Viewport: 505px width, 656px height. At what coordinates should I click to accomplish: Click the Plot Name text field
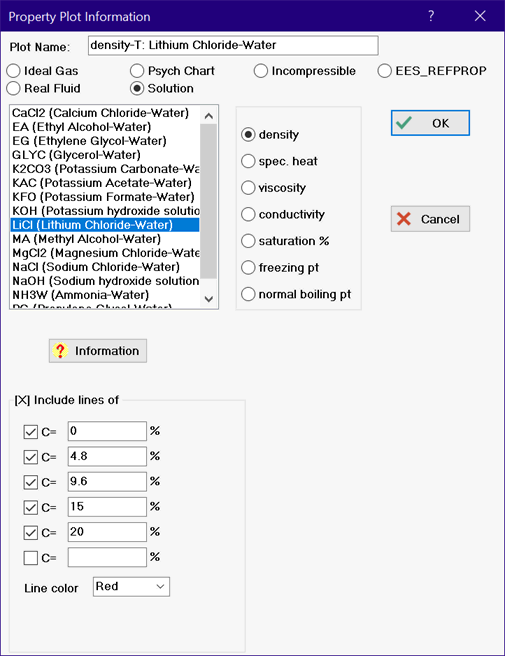click(x=233, y=45)
